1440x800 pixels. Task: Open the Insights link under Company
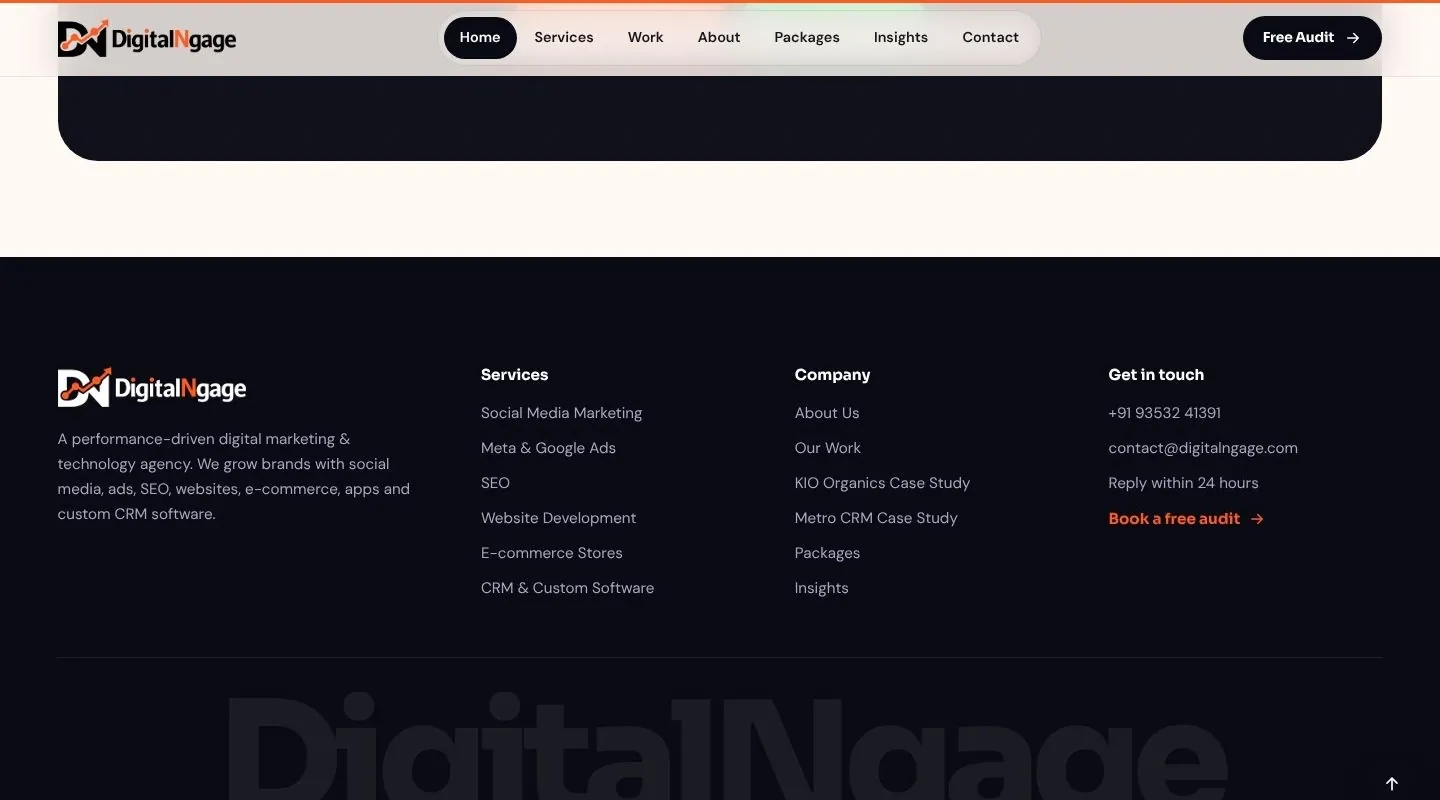(x=822, y=588)
